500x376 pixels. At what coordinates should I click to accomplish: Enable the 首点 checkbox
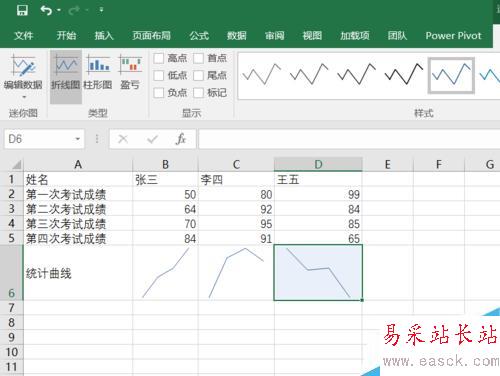point(198,58)
